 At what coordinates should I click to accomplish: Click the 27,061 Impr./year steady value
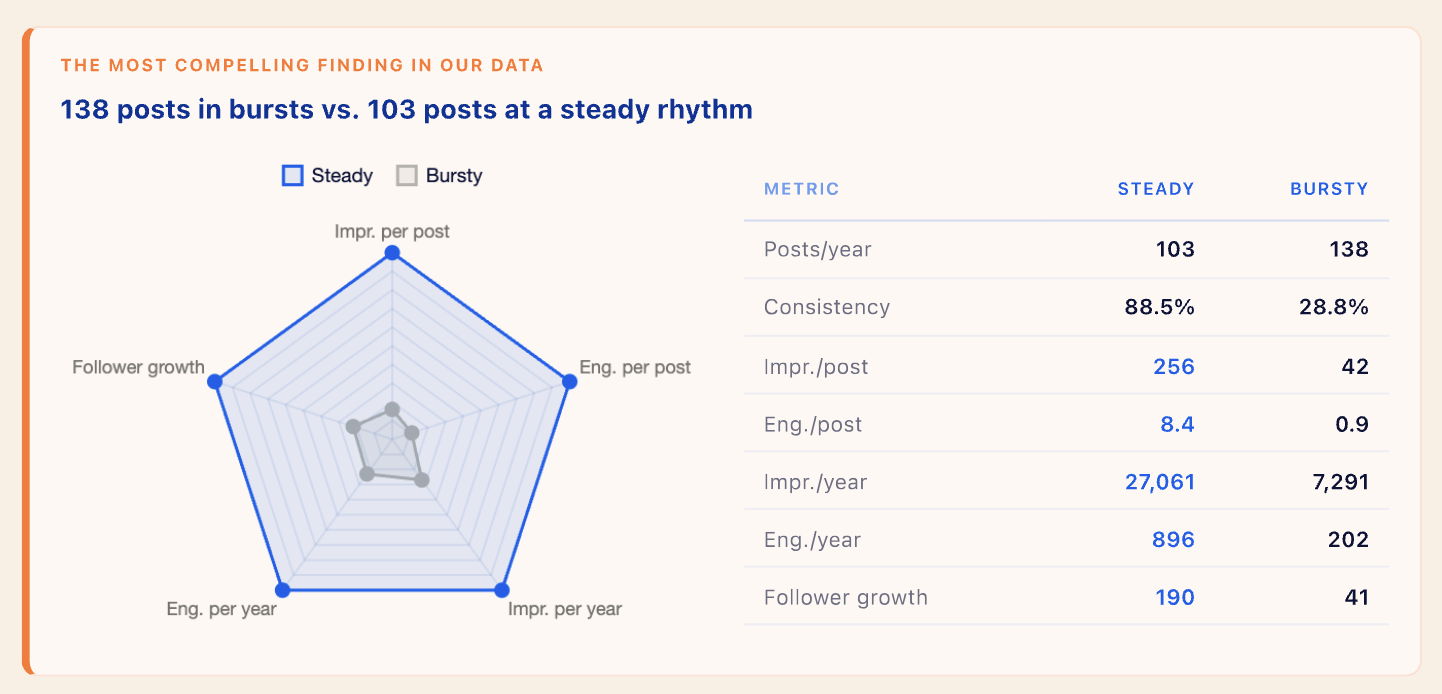click(x=1160, y=483)
